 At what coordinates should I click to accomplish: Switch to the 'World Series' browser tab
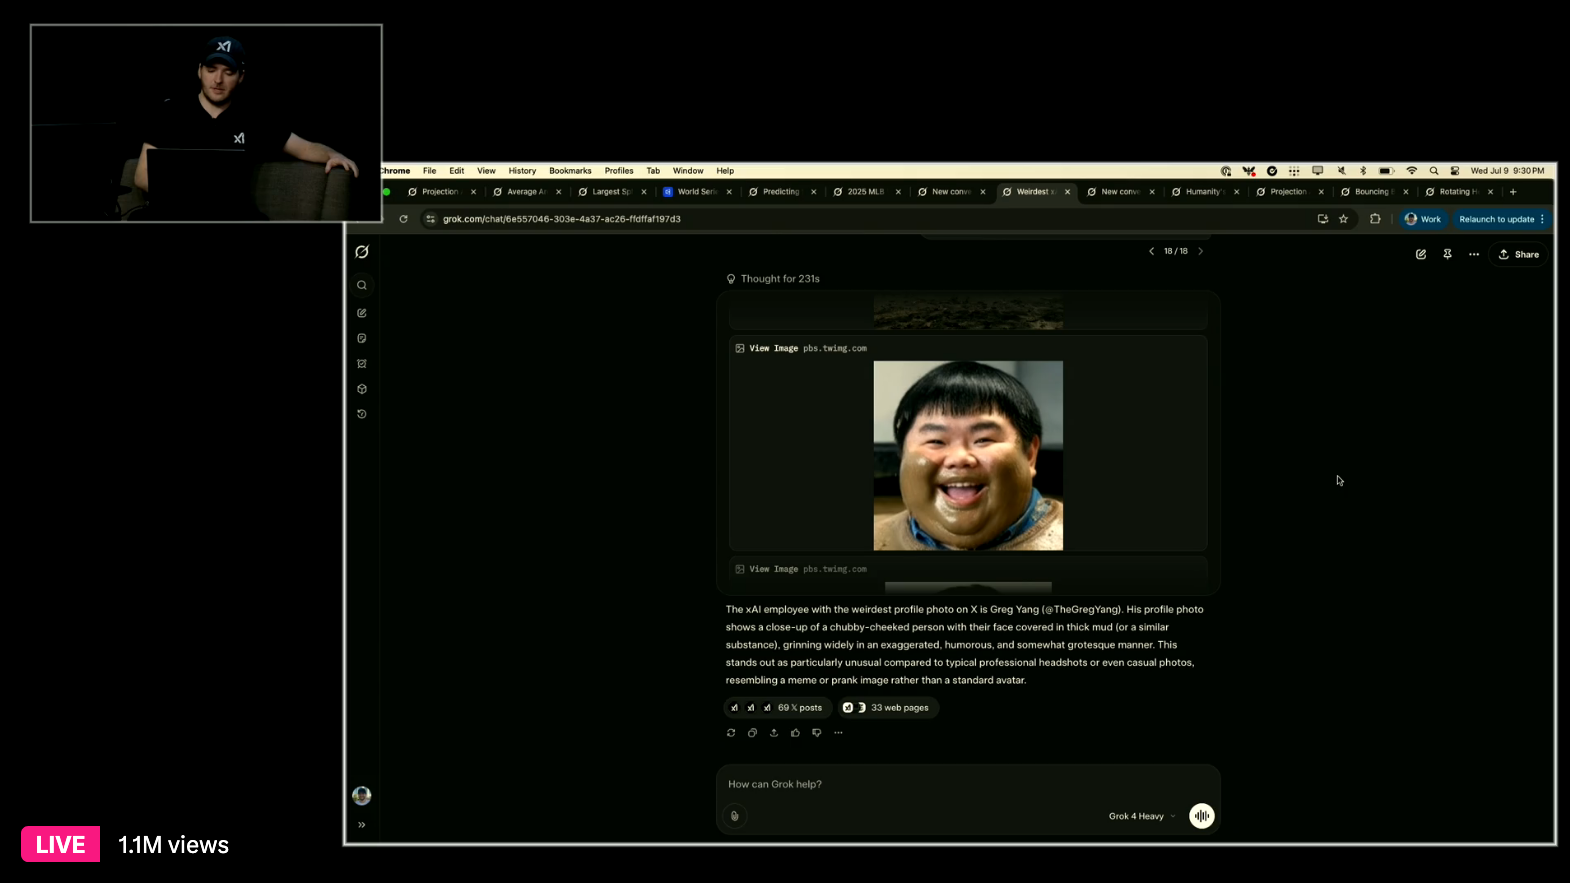[696, 192]
